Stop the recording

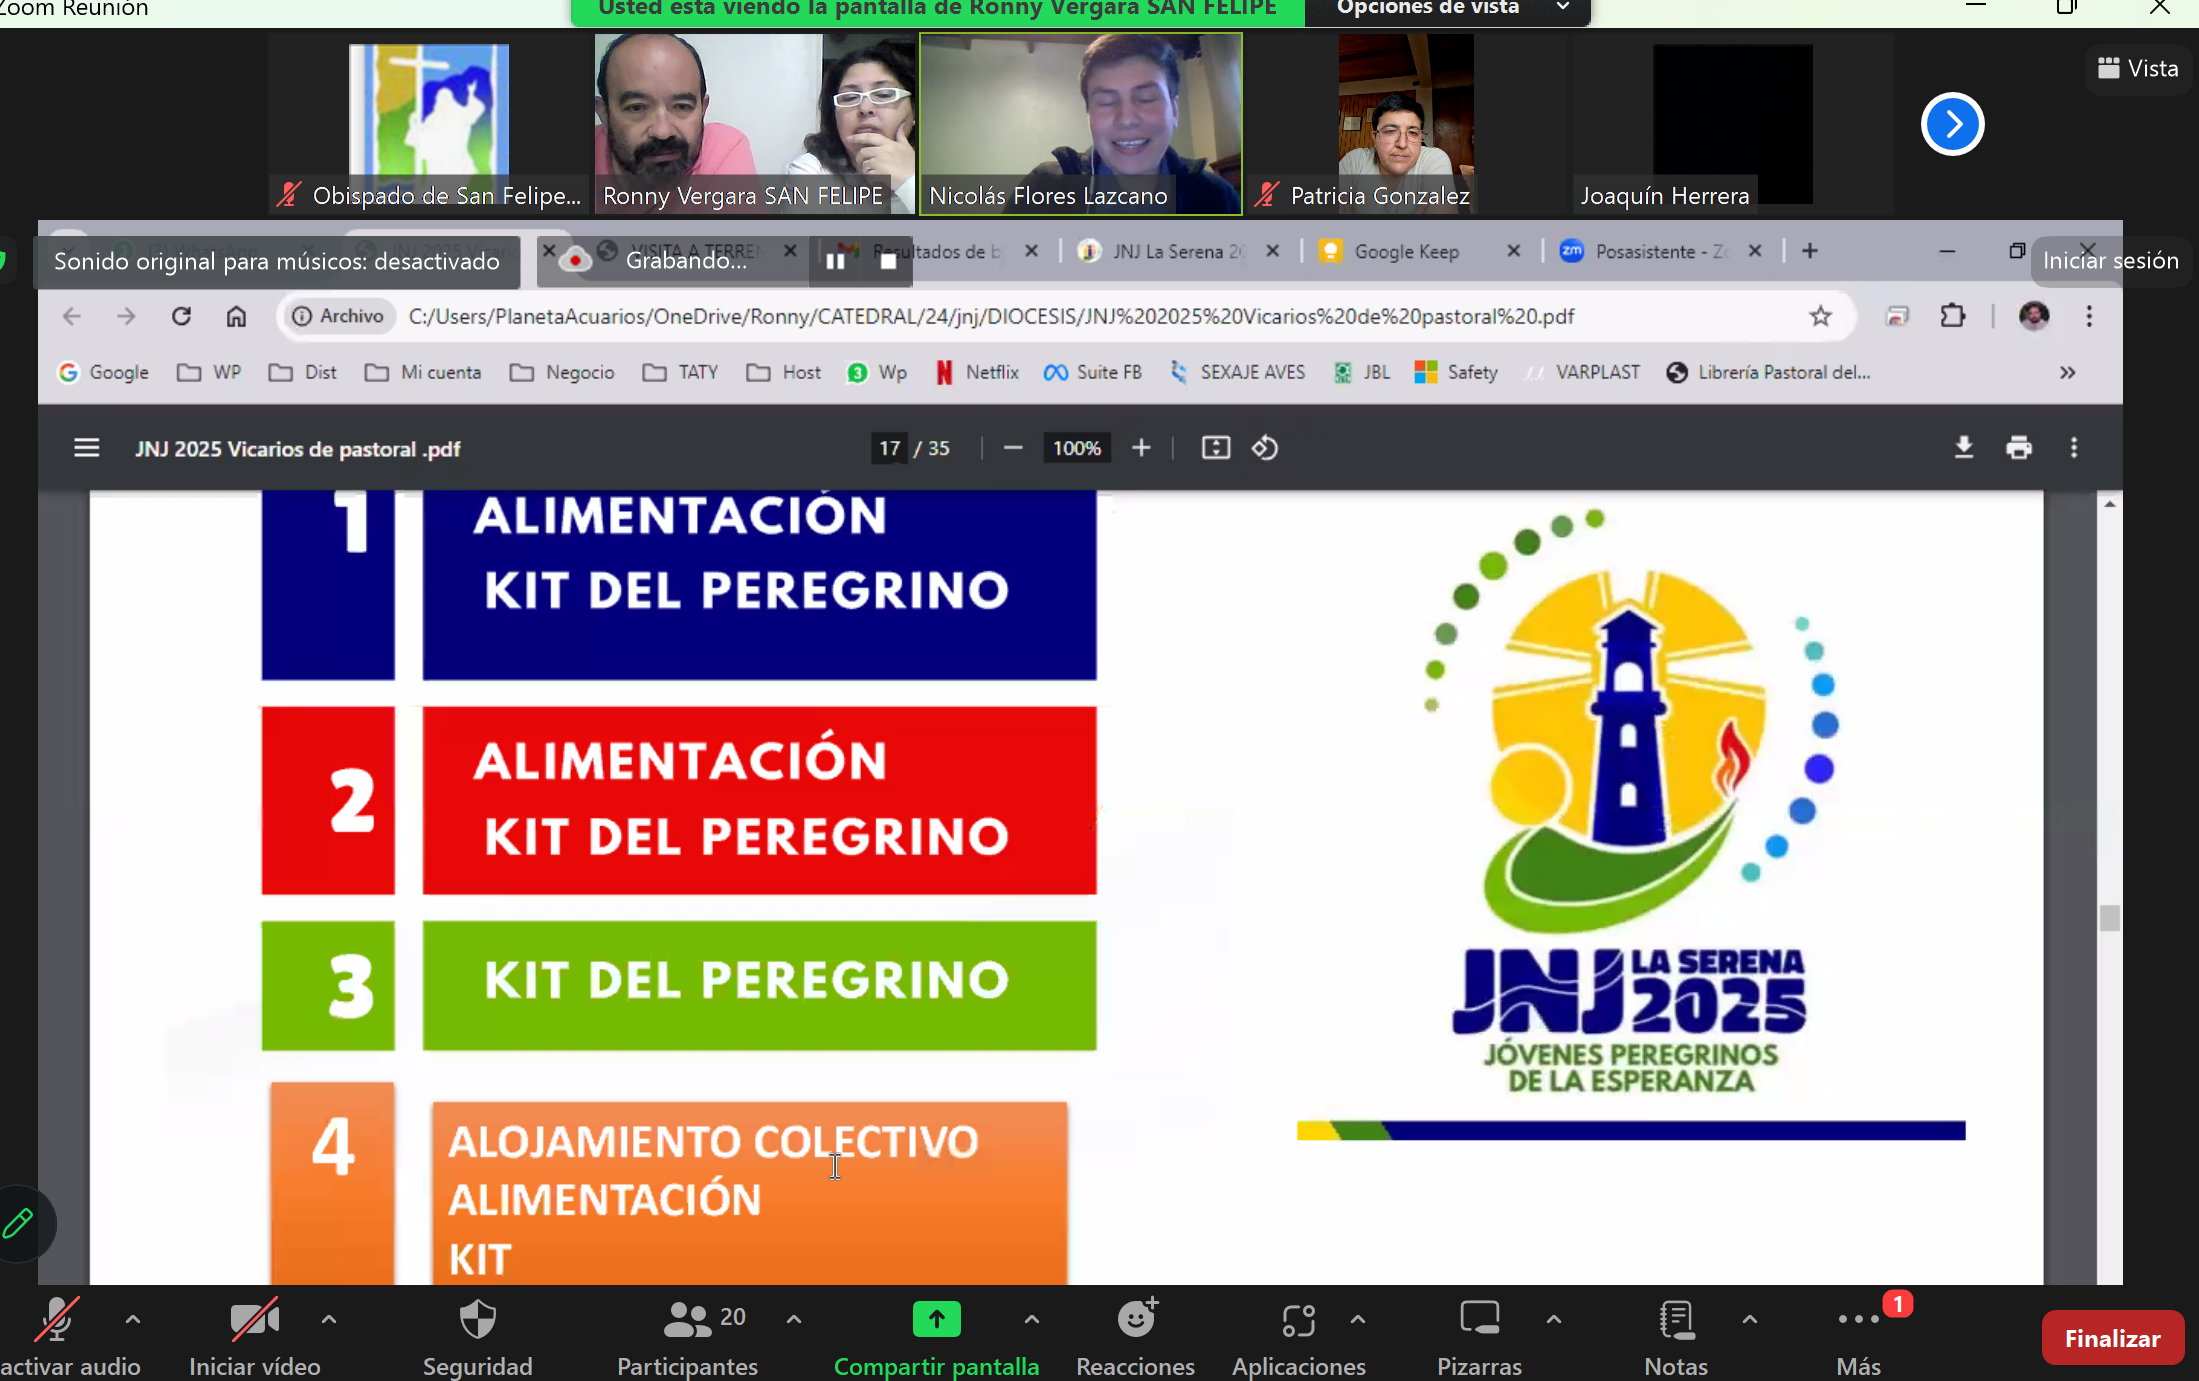click(888, 261)
